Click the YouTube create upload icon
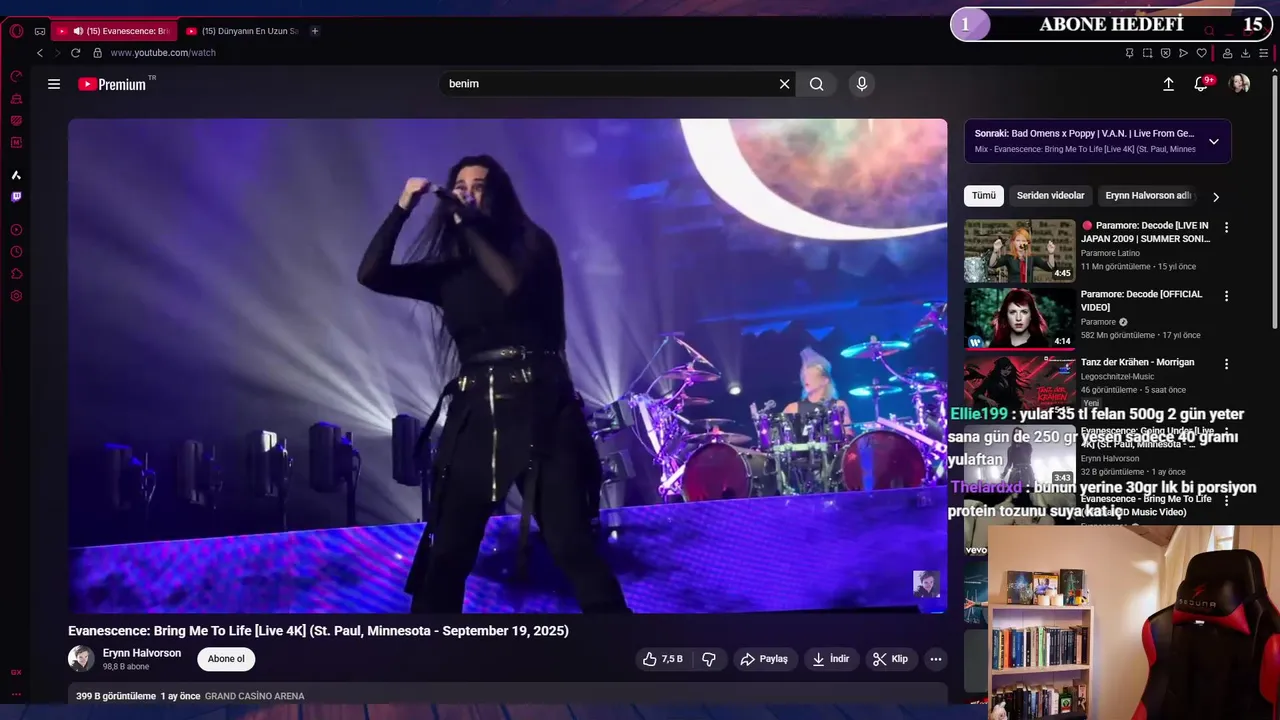Viewport: 1280px width, 720px height. coord(1168,84)
